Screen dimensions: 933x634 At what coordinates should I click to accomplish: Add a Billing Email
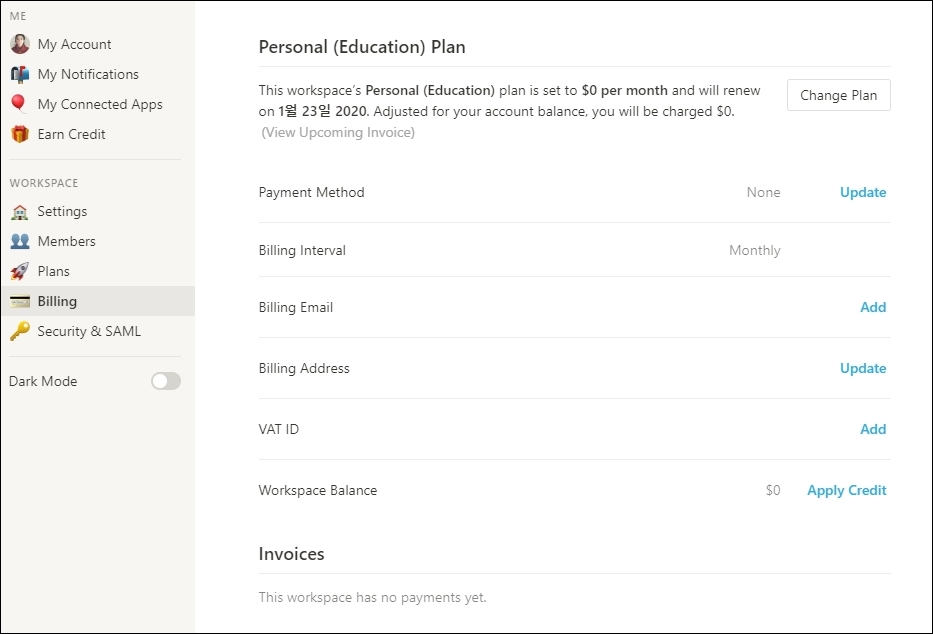coord(872,307)
